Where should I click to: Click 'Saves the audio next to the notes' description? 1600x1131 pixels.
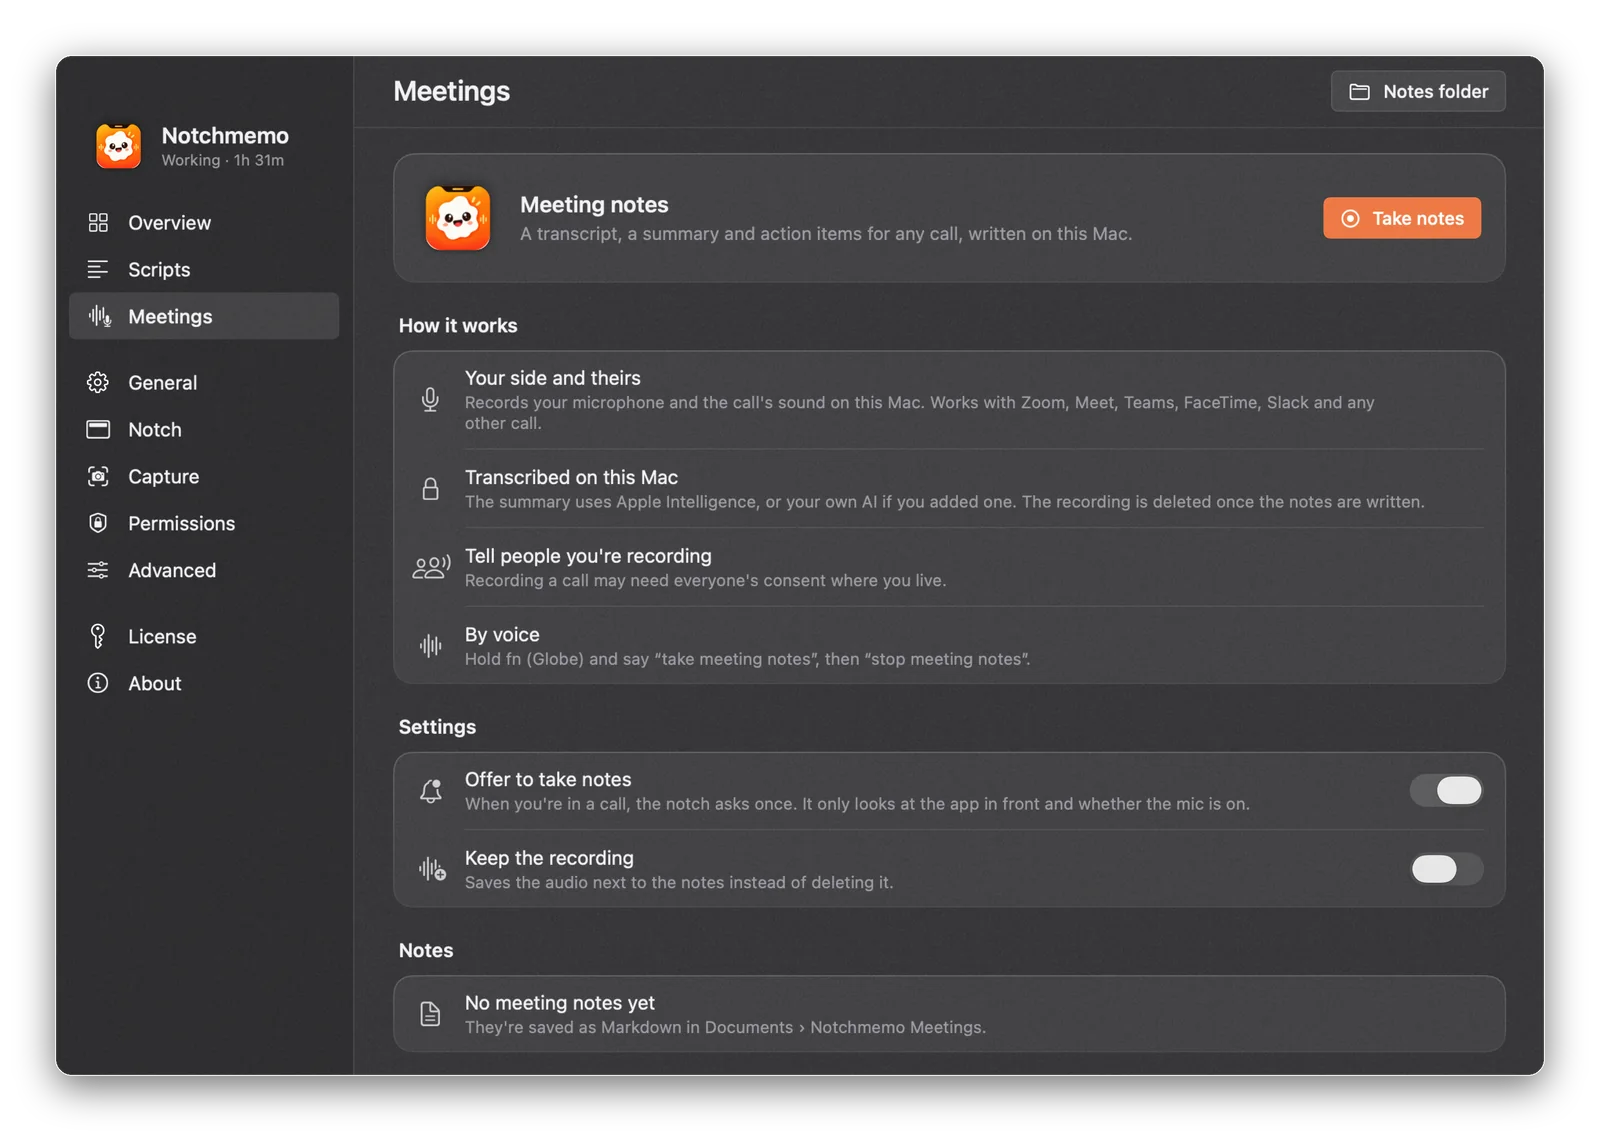coord(679,882)
